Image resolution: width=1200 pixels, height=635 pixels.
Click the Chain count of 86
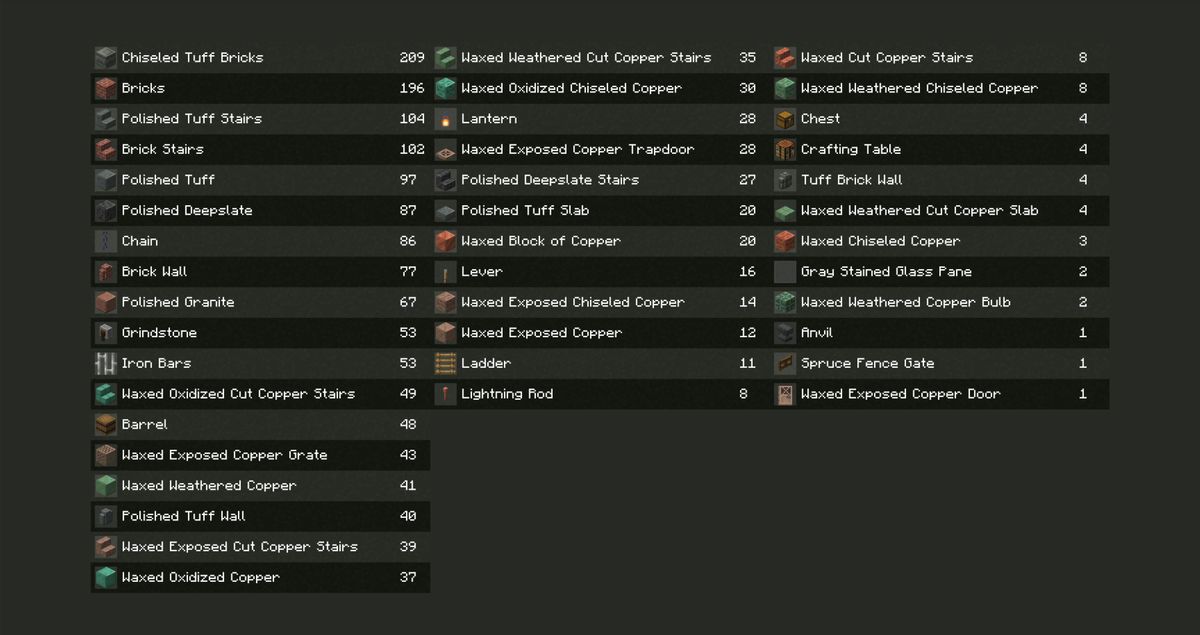[x=408, y=241]
